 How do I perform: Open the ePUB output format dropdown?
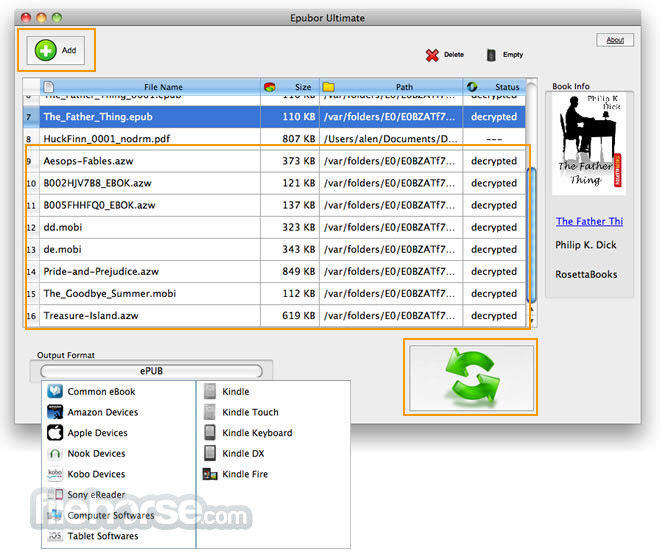click(151, 371)
